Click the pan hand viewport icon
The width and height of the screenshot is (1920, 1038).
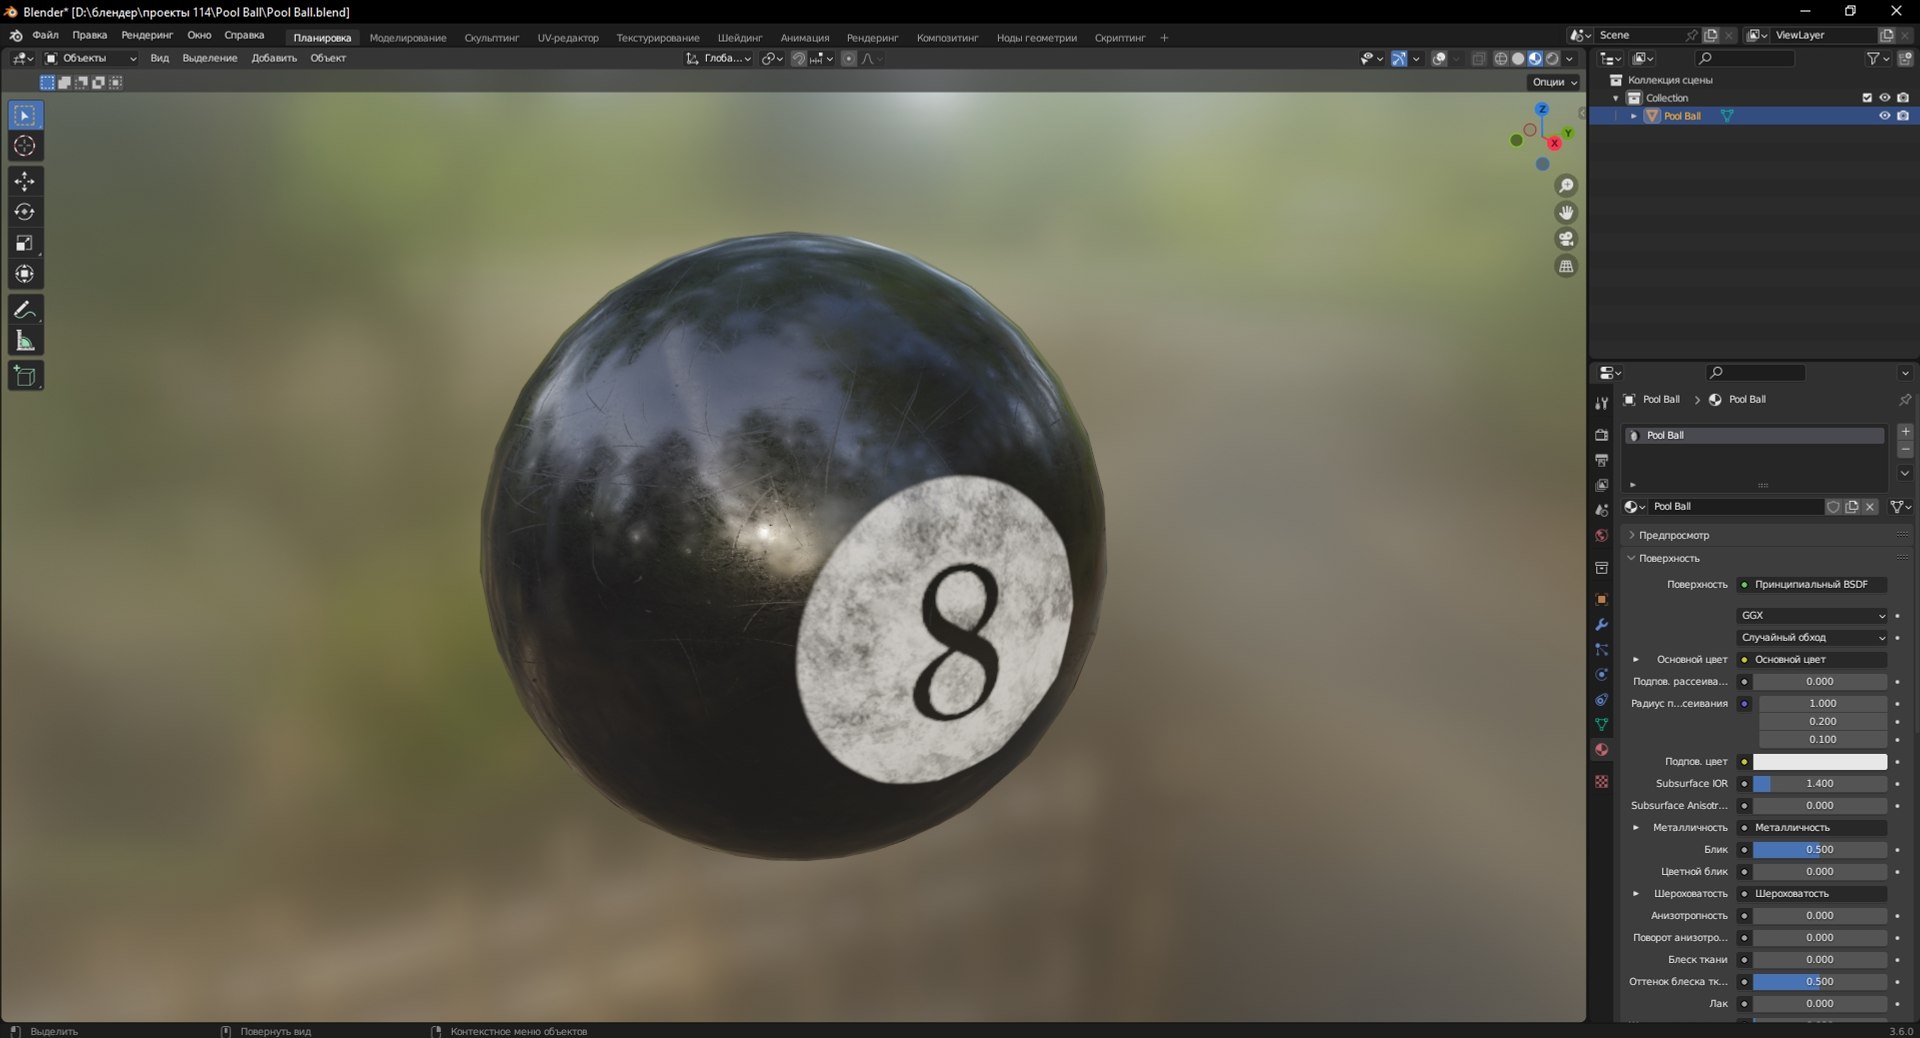1566,212
